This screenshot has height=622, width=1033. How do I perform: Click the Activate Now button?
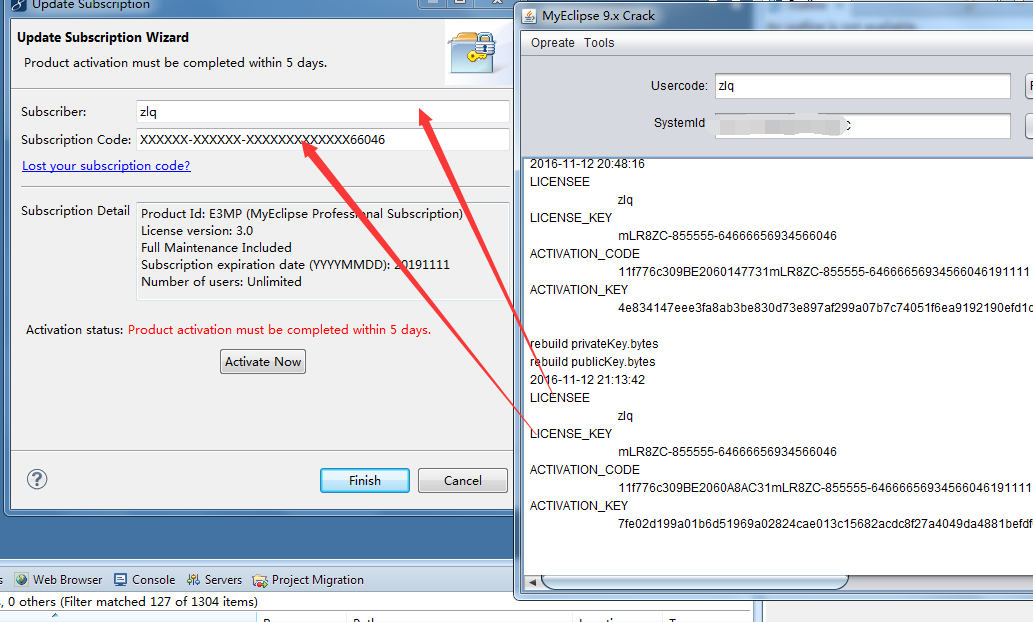coord(263,362)
